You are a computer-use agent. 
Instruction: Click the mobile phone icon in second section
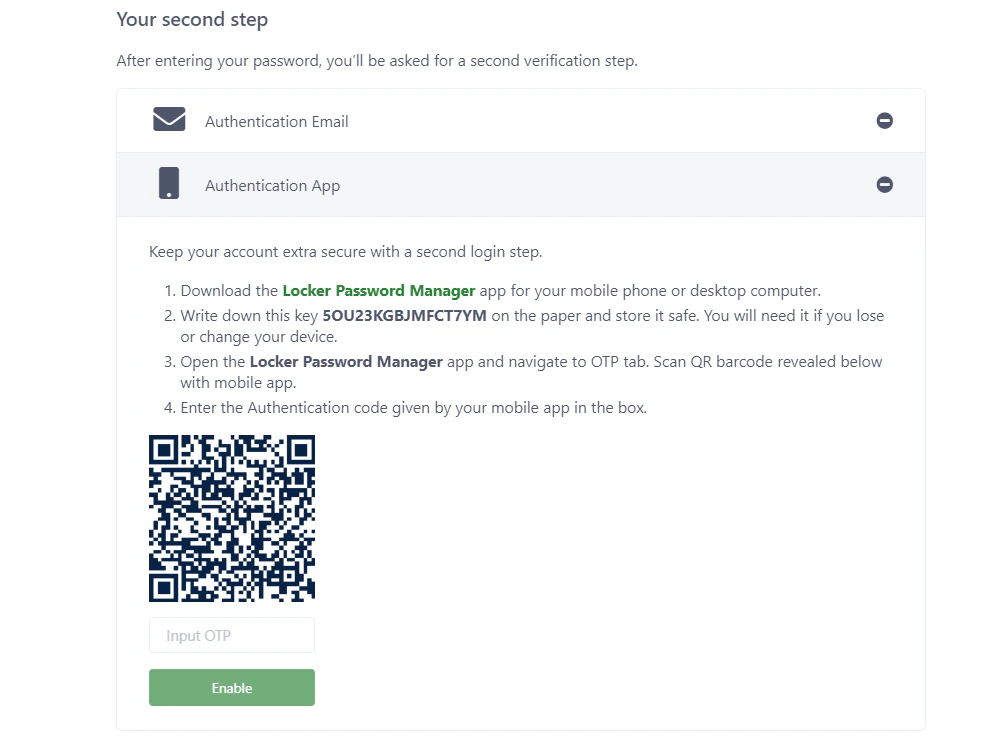[168, 184]
